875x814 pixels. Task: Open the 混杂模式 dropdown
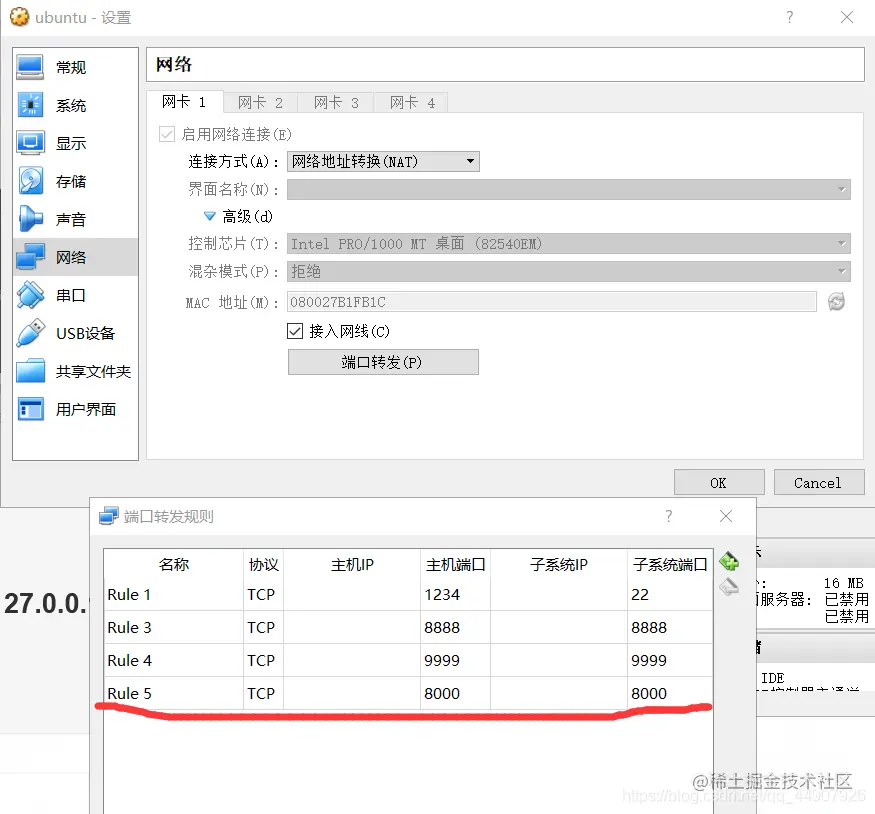tap(565, 269)
